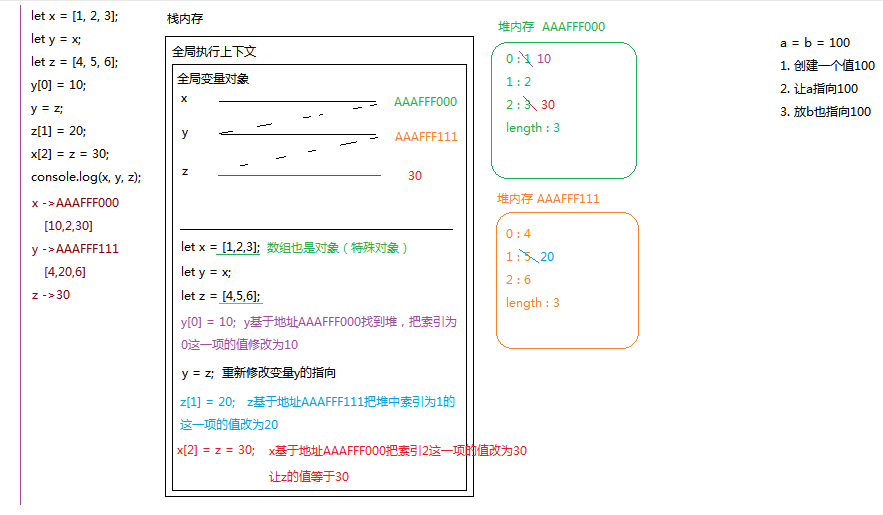Viewport: 883px width, 515px height.
Task: Click the blue text '这一项的值改为20'
Action: point(229,425)
